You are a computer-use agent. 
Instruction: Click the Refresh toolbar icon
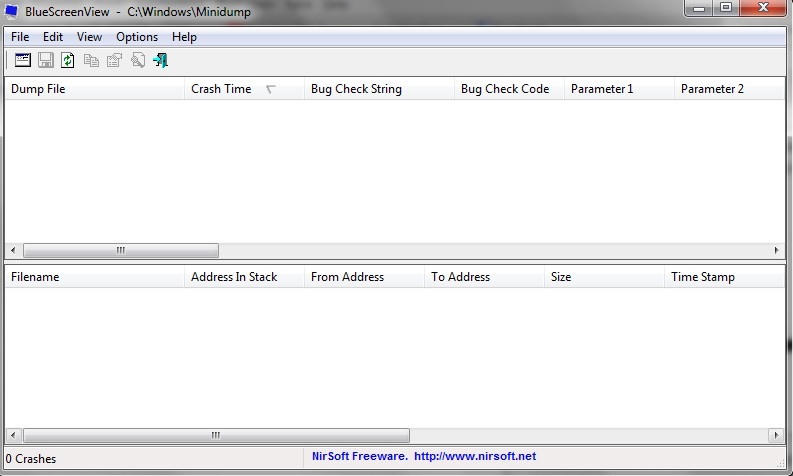[x=68, y=60]
